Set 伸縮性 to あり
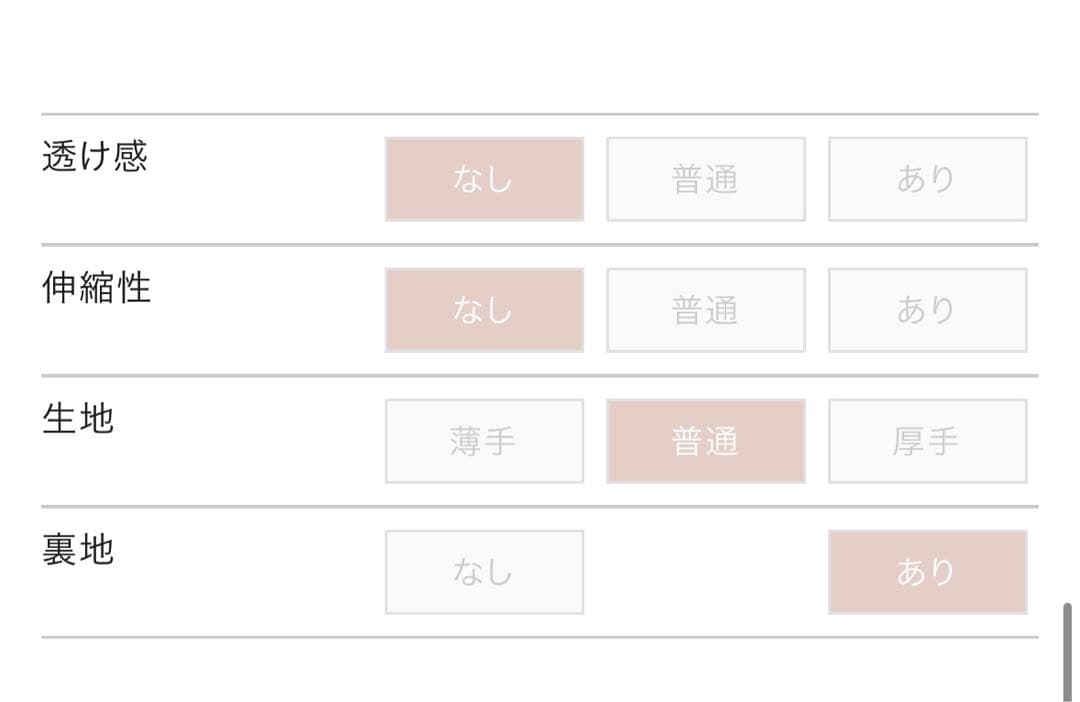The width and height of the screenshot is (1080, 702). tap(928, 310)
